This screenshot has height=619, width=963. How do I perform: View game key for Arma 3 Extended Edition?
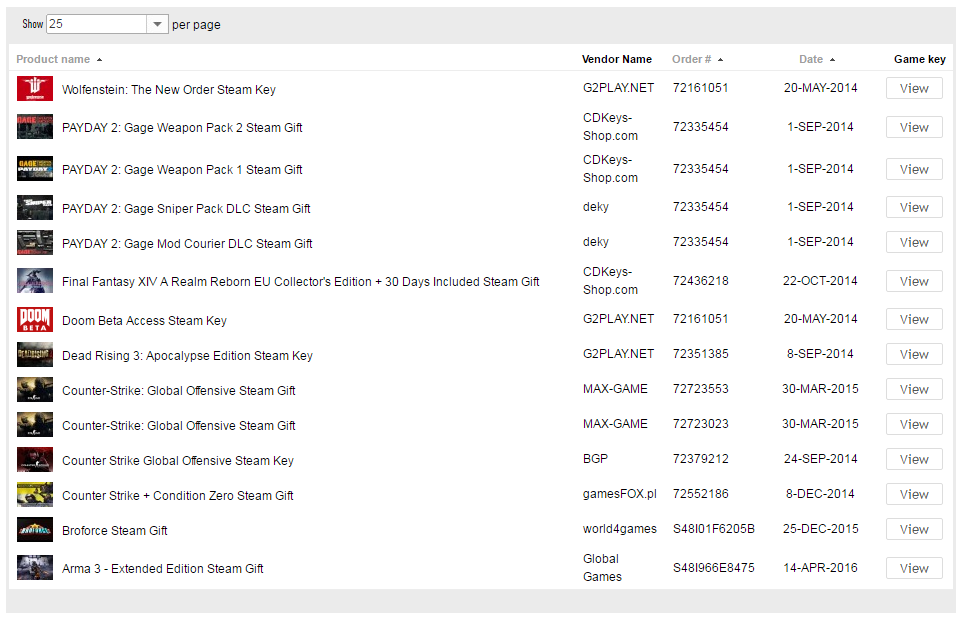tap(914, 568)
